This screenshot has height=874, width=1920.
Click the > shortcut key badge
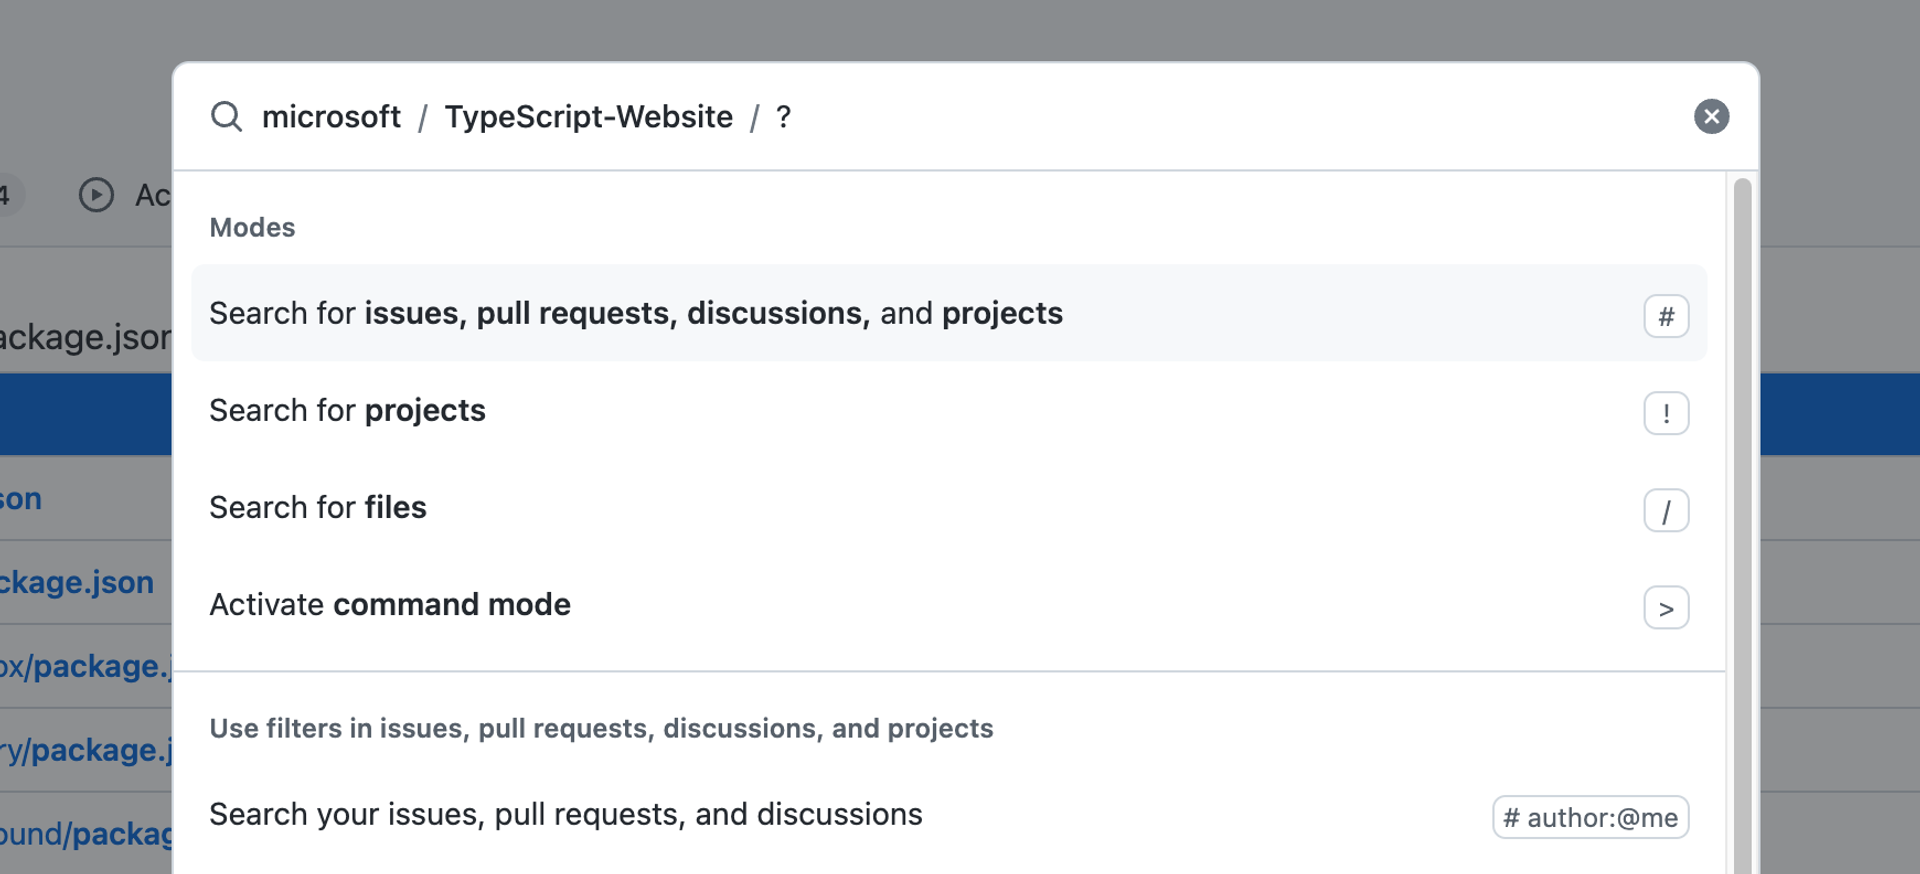1666,608
